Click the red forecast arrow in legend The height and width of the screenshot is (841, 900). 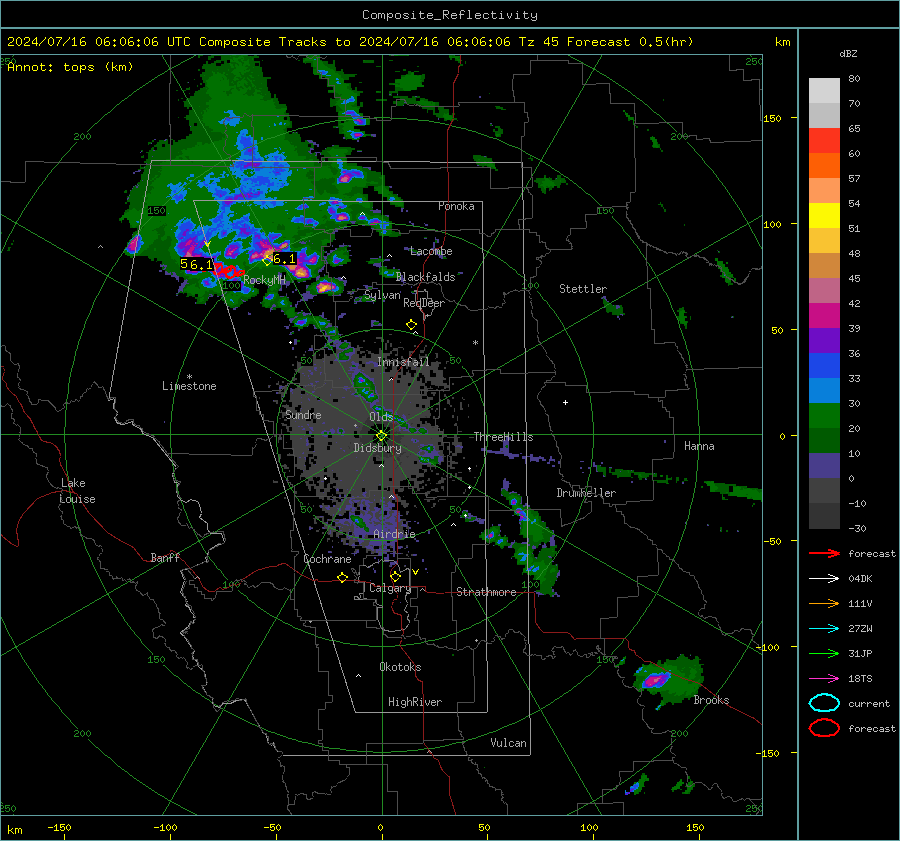coord(824,553)
